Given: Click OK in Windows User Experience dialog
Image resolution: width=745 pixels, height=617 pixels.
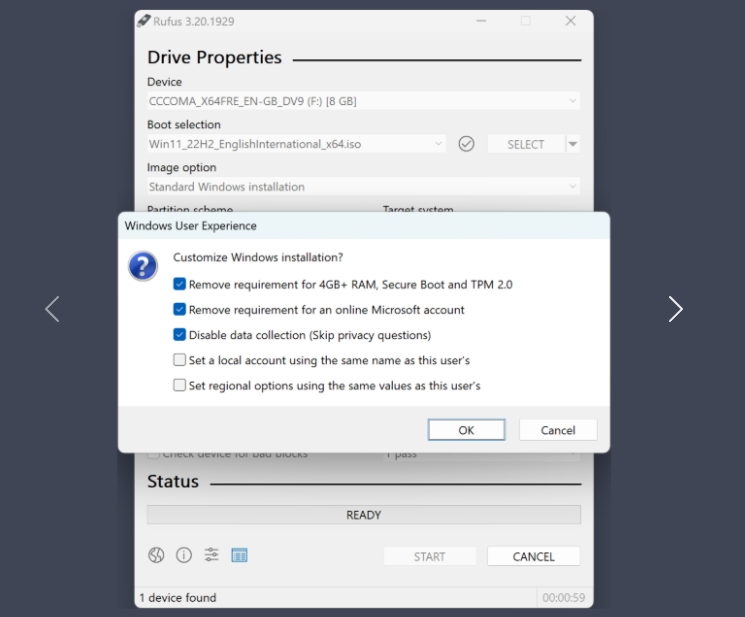Looking at the screenshot, I should [466, 430].
